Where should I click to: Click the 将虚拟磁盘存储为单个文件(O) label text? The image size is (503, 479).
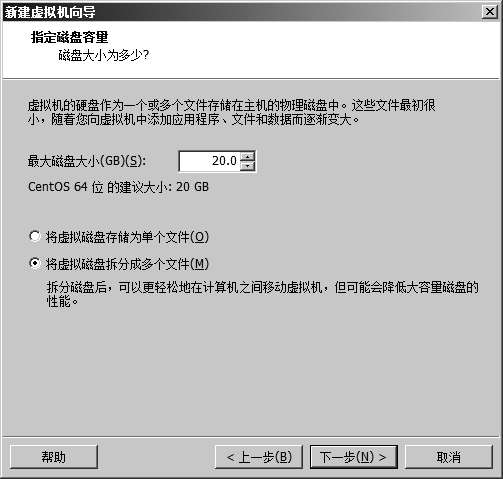127,237
